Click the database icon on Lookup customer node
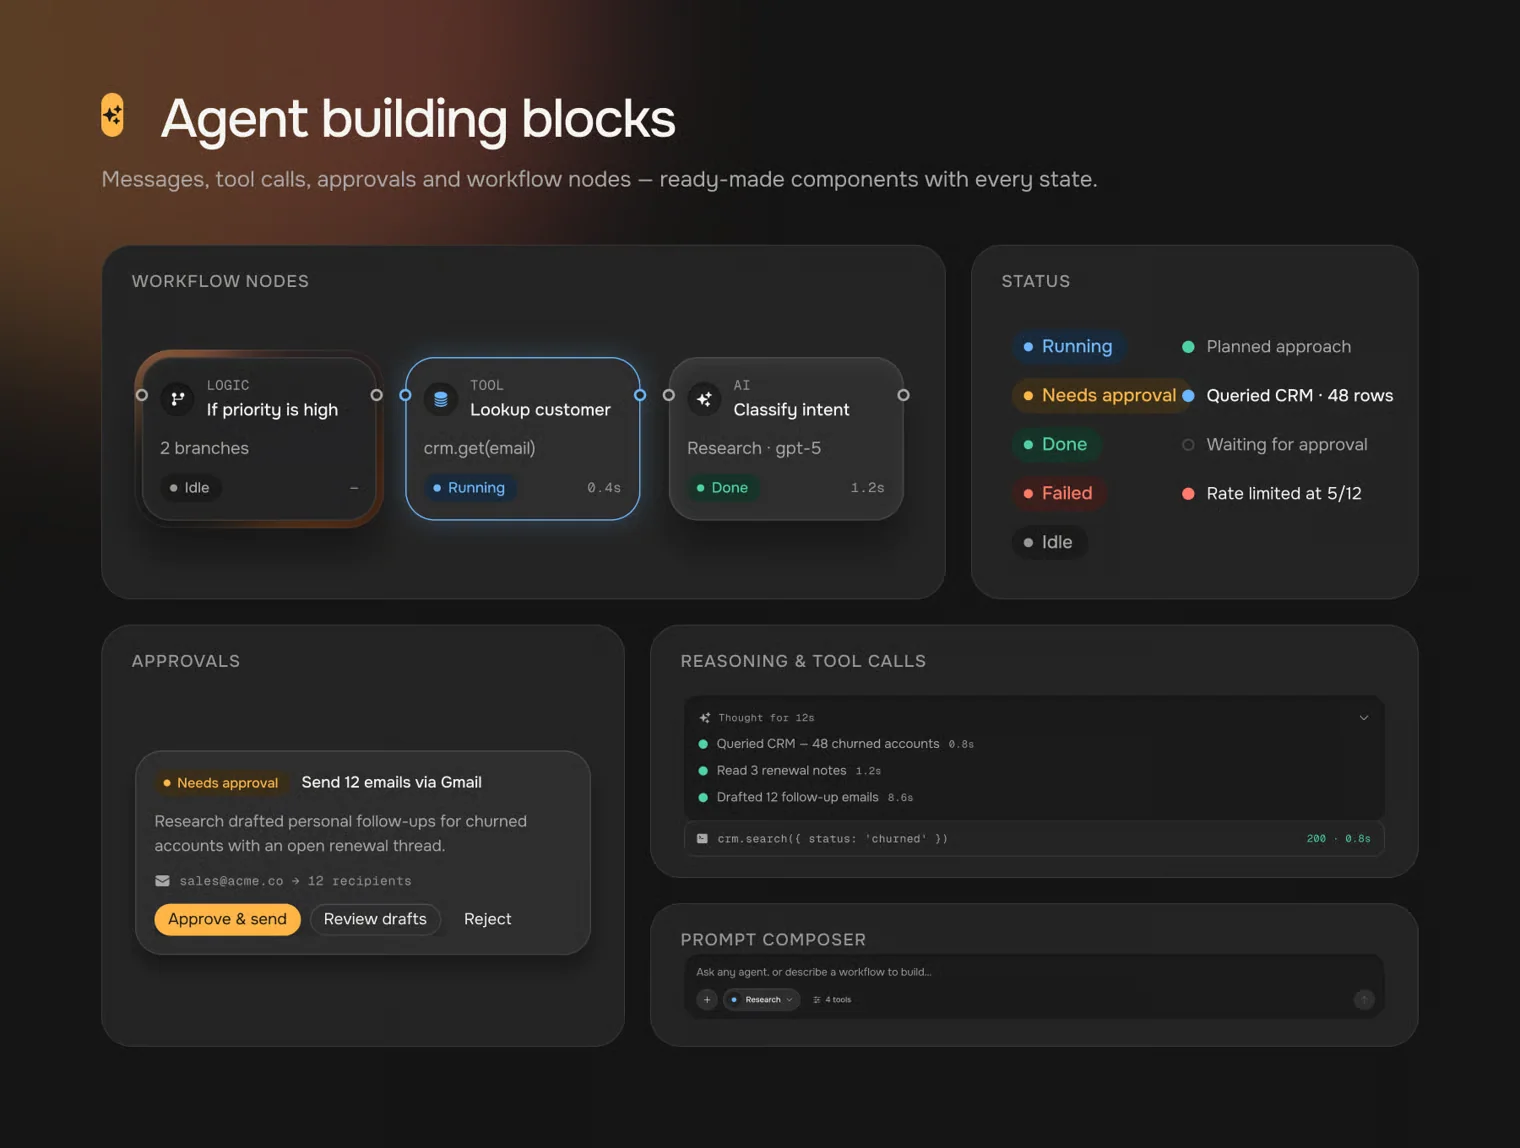Viewport: 1520px width, 1148px height. click(x=440, y=398)
